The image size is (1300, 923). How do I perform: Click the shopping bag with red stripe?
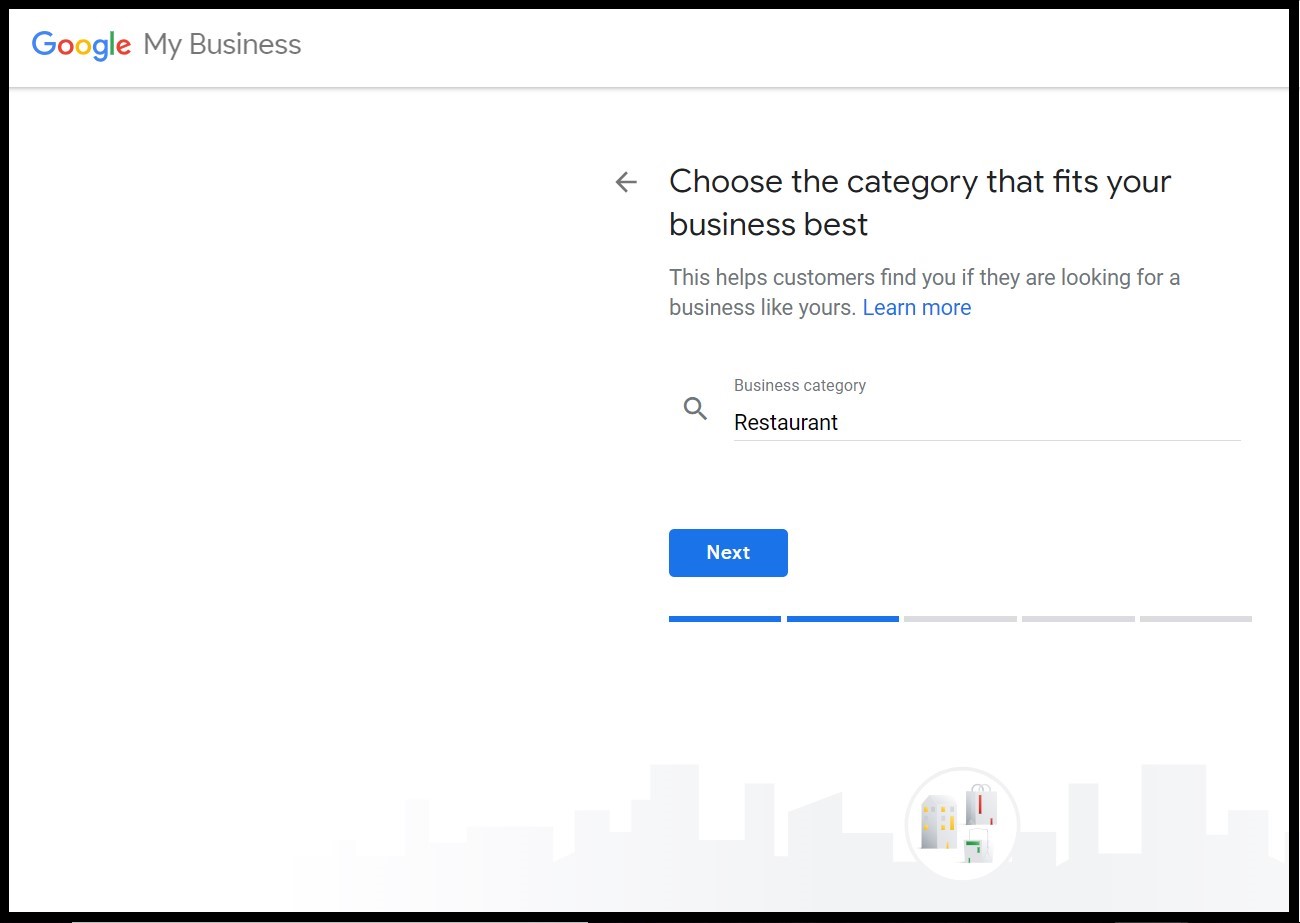(980, 805)
